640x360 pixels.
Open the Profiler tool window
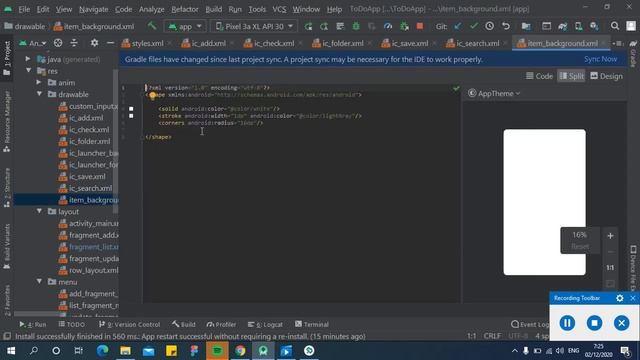[x=221, y=324]
